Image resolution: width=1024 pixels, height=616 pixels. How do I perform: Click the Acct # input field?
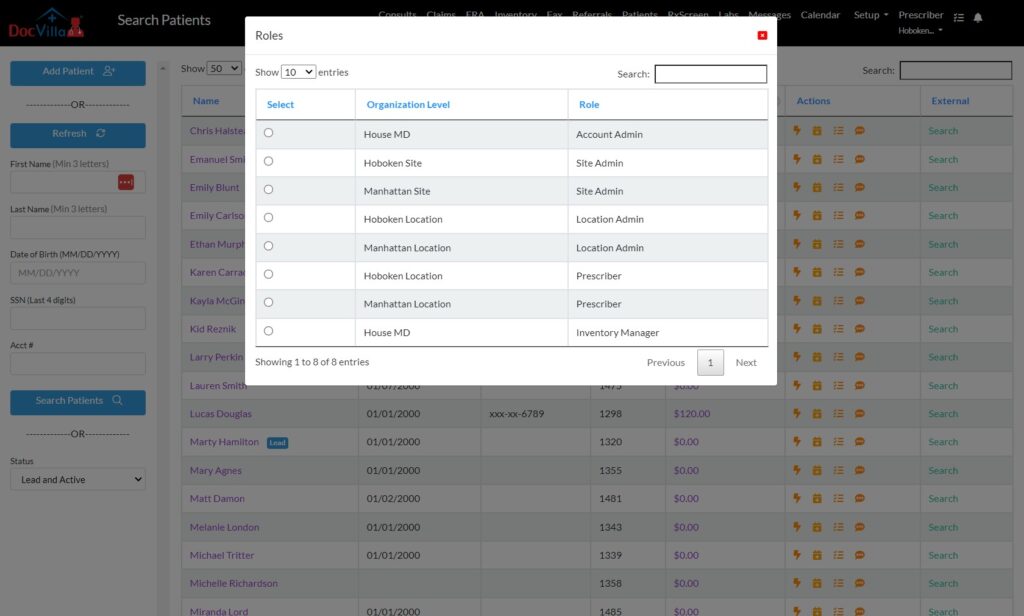(x=78, y=364)
